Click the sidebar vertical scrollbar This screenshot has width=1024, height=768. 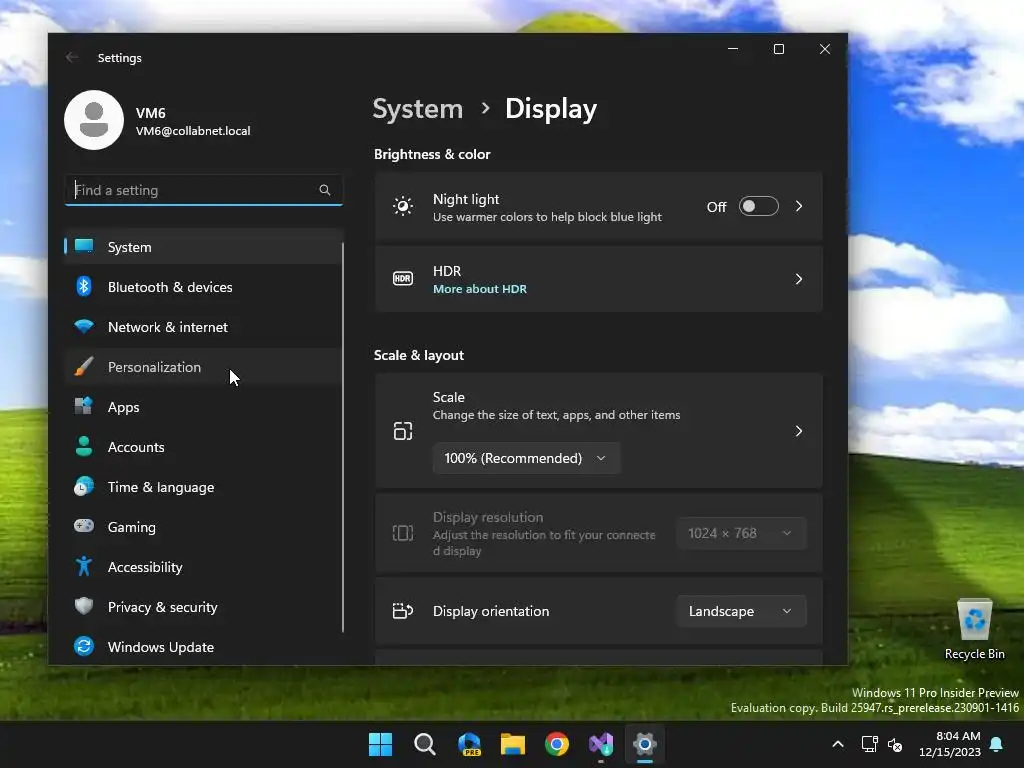click(343, 437)
